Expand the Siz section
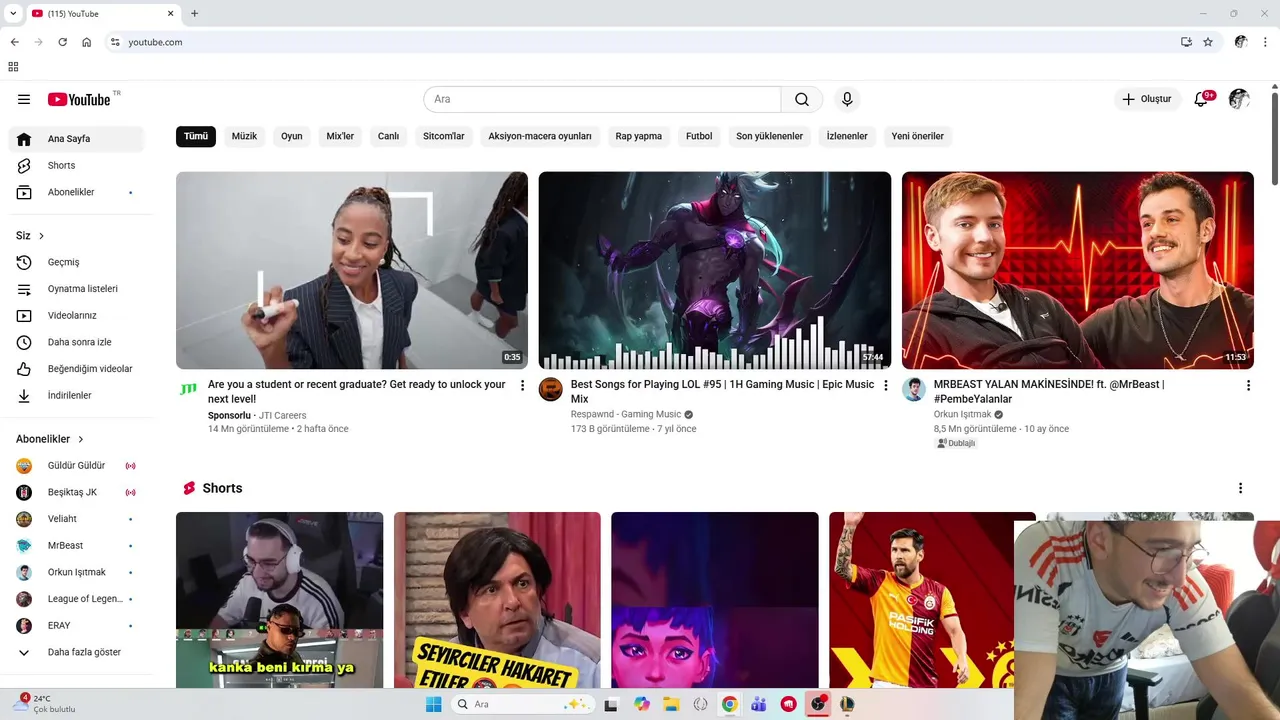Image resolution: width=1280 pixels, height=720 pixels. click(31, 236)
